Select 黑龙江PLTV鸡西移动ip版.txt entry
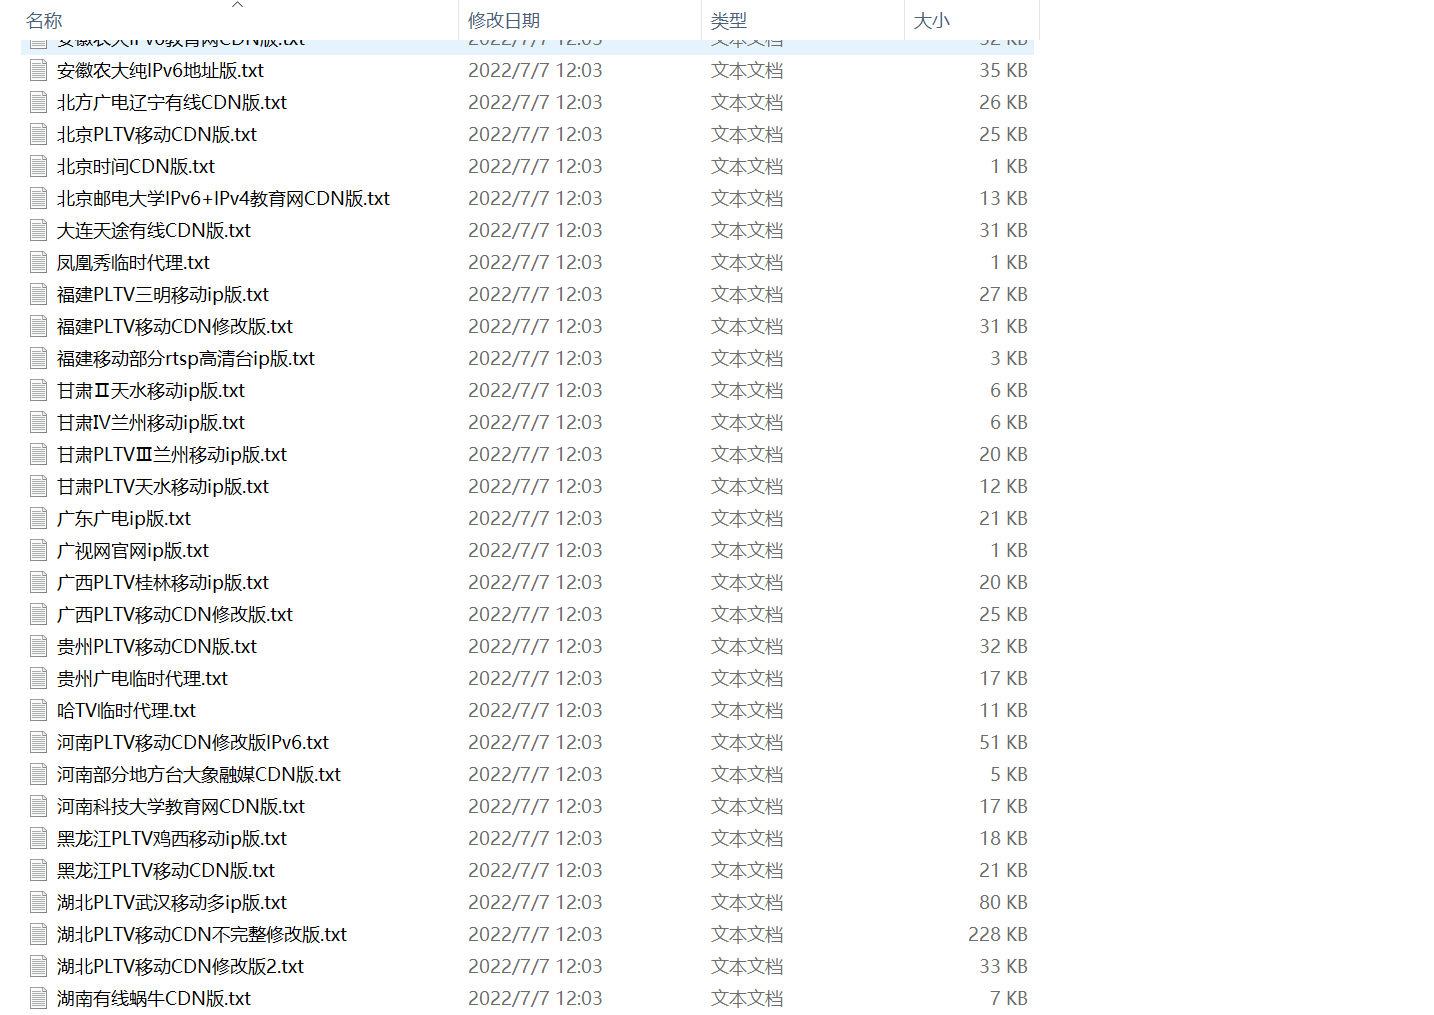 171,838
